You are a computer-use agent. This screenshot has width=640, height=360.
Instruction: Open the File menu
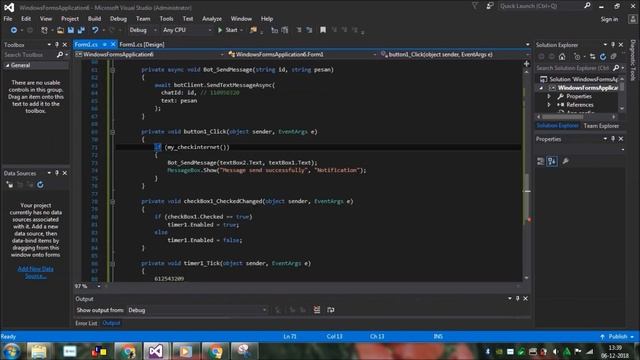tap(8, 19)
